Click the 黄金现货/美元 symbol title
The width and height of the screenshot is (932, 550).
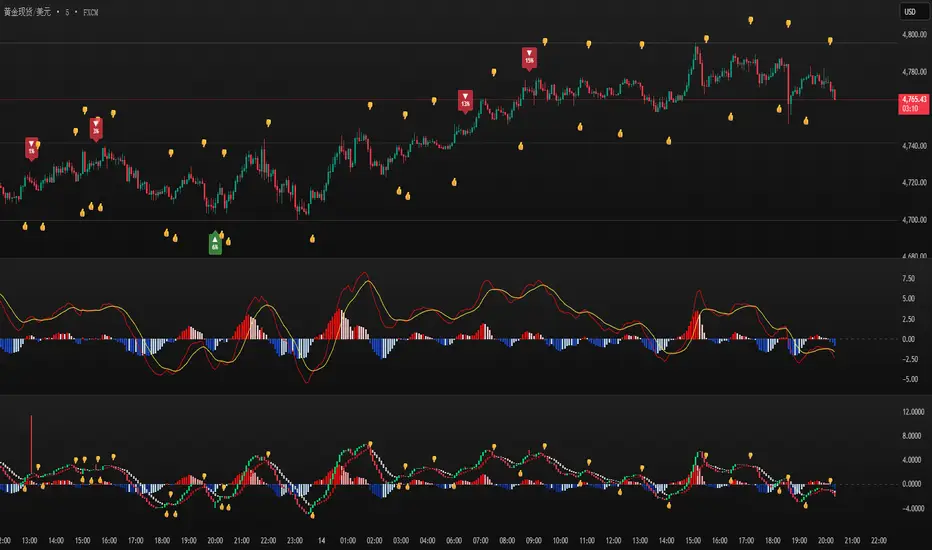(x=27, y=12)
